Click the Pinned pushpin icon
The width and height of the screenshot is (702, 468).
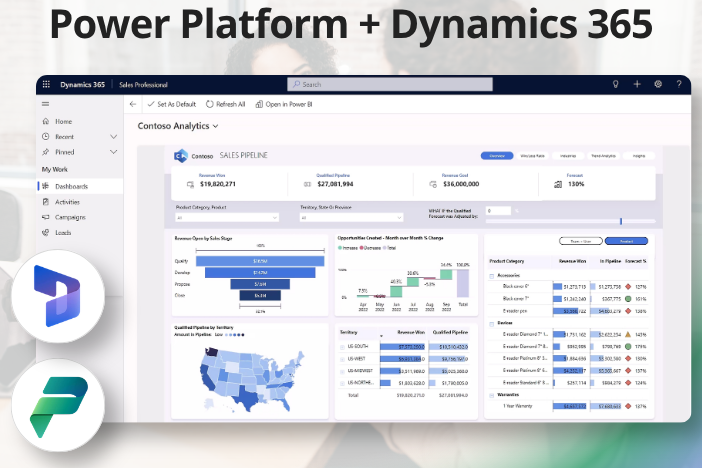46,152
